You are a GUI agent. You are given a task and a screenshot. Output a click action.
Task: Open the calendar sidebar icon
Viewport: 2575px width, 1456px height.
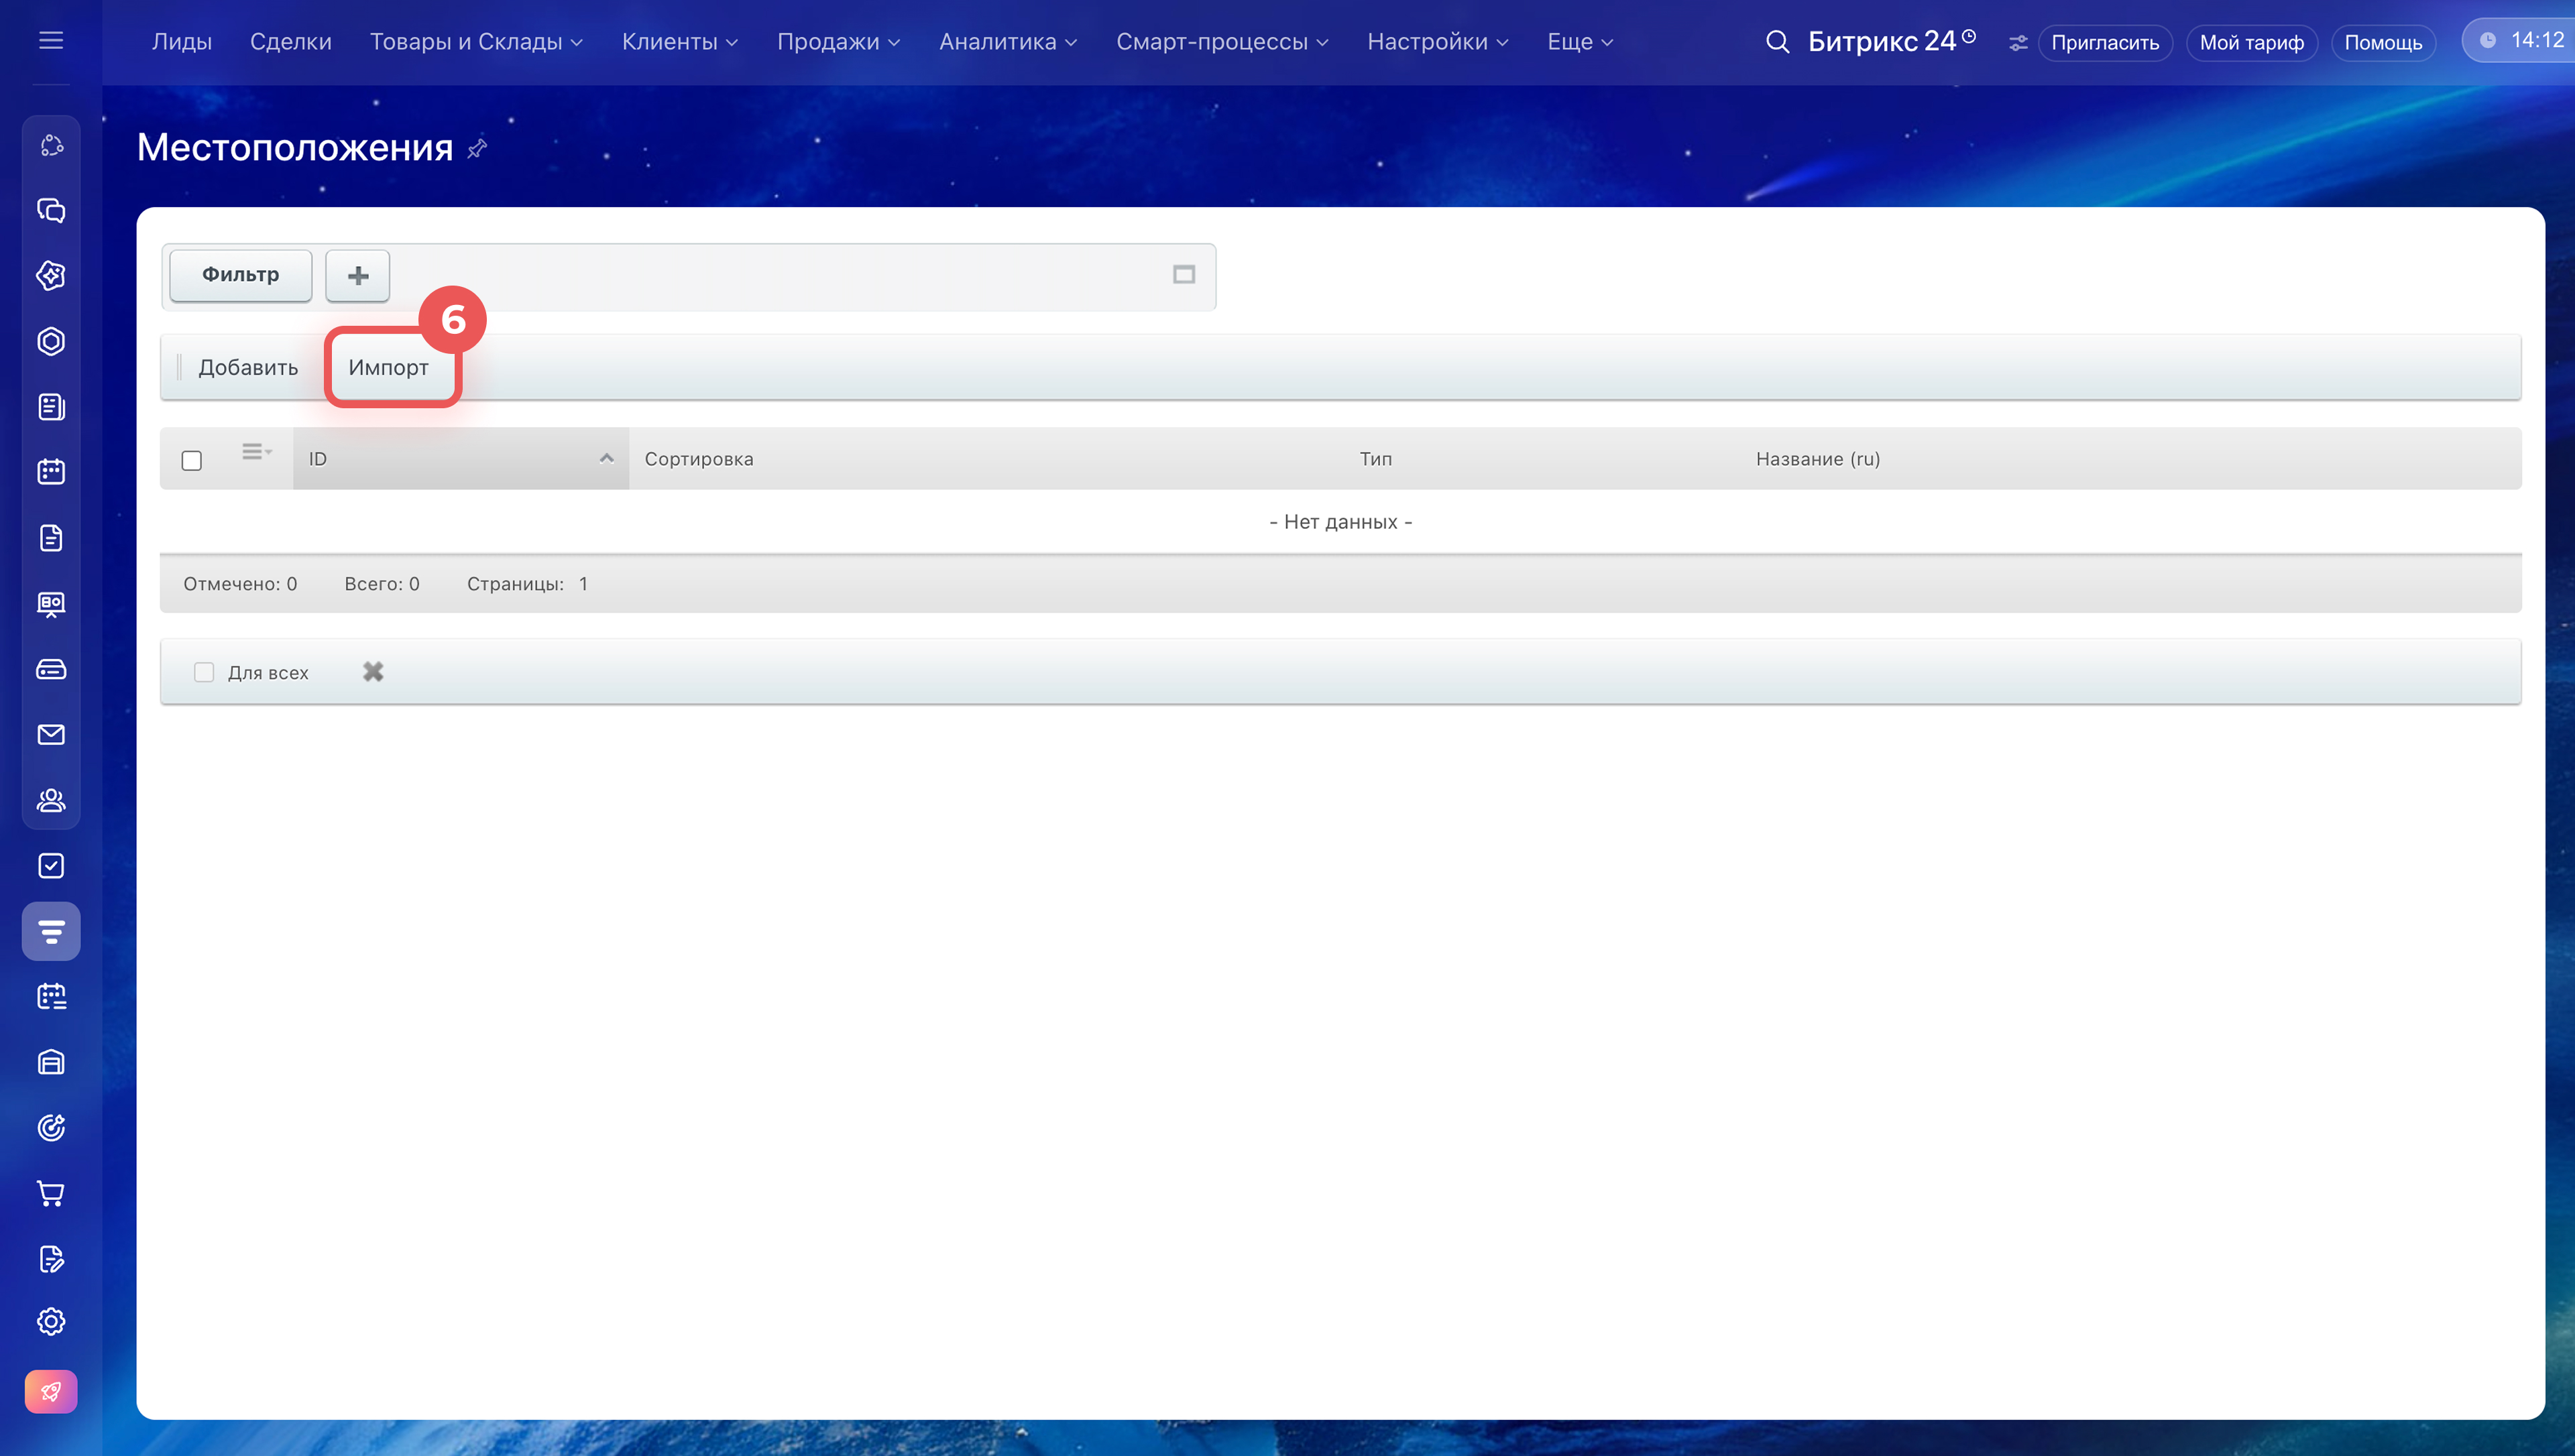point(51,472)
